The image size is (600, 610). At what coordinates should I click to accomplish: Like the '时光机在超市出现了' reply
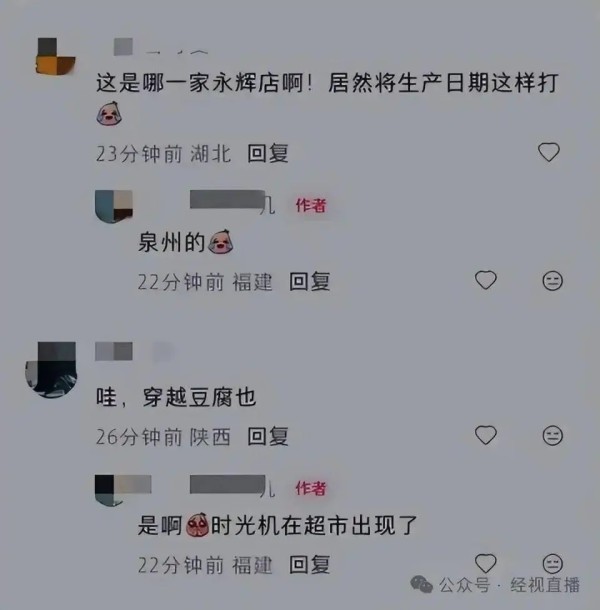(486, 563)
